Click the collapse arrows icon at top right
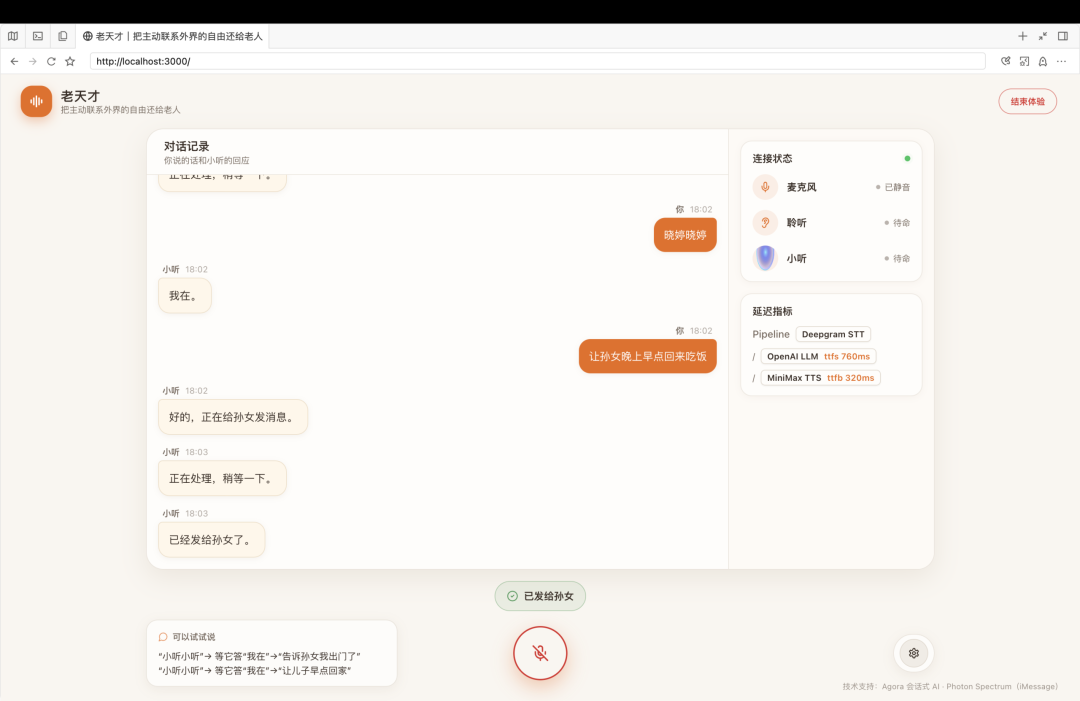The height and width of the screenshot is (701, 1080). tap(1043, 36)
